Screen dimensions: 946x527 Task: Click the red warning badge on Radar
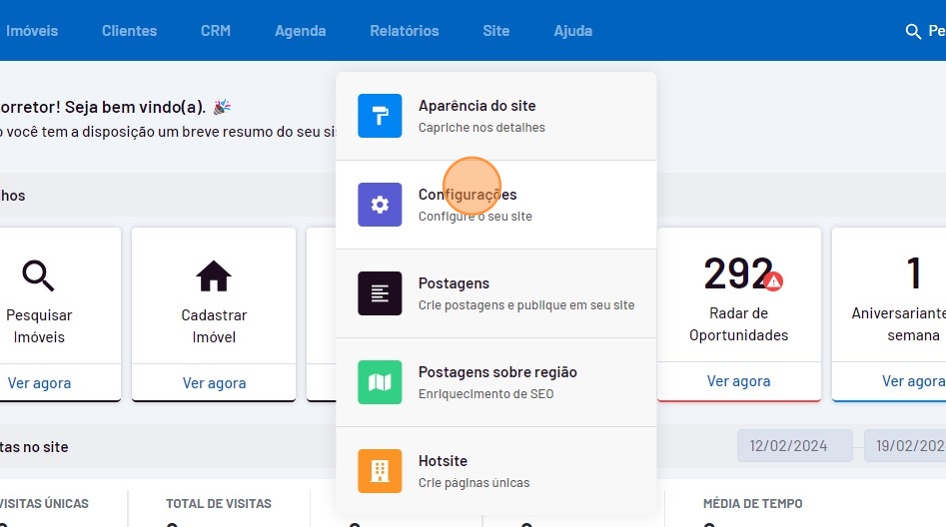tap(773, 282)
